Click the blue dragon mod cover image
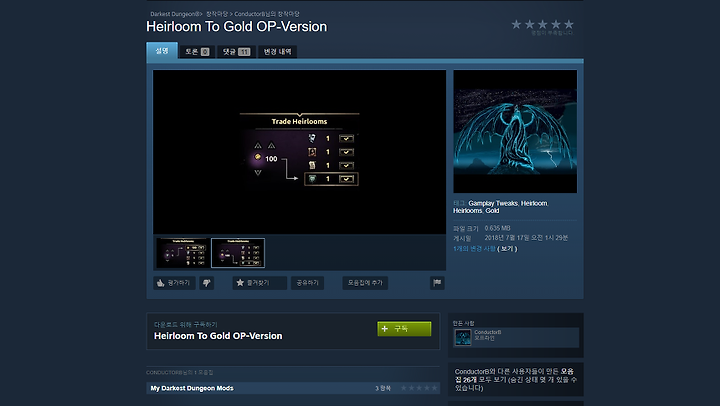720x406 pixels. coord(515,131)
